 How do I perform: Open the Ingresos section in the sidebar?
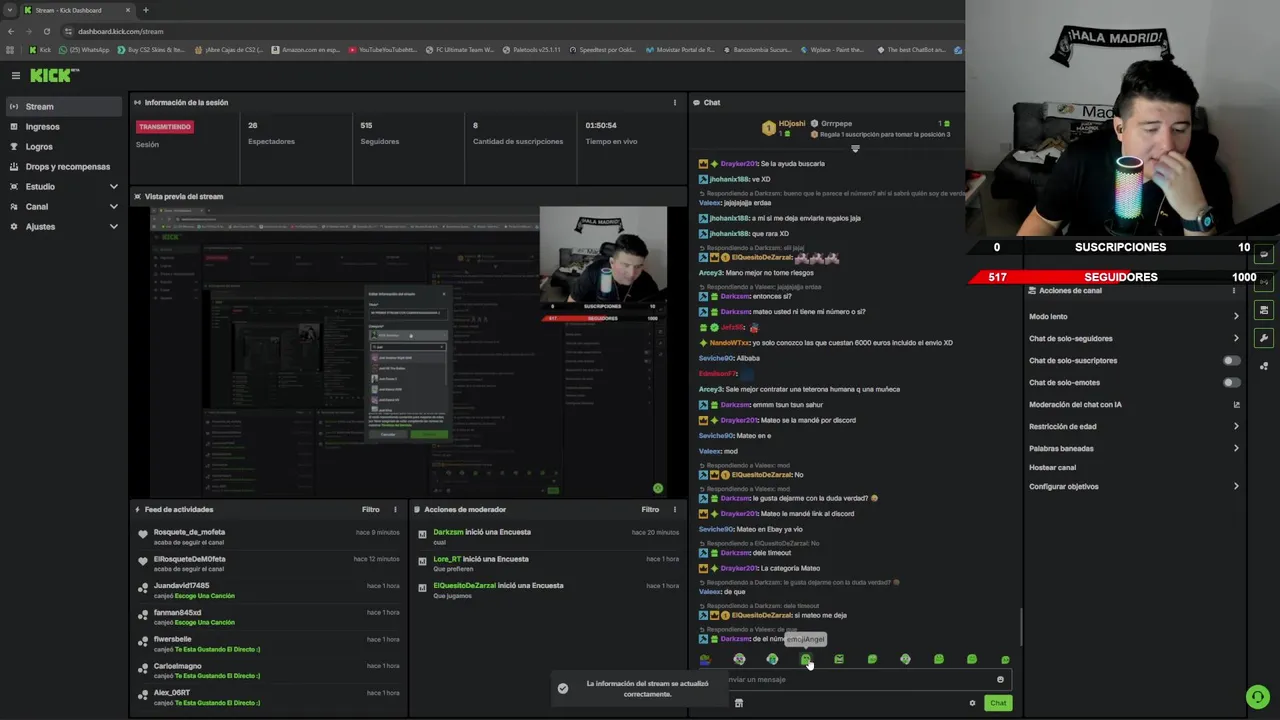[62, 127]
